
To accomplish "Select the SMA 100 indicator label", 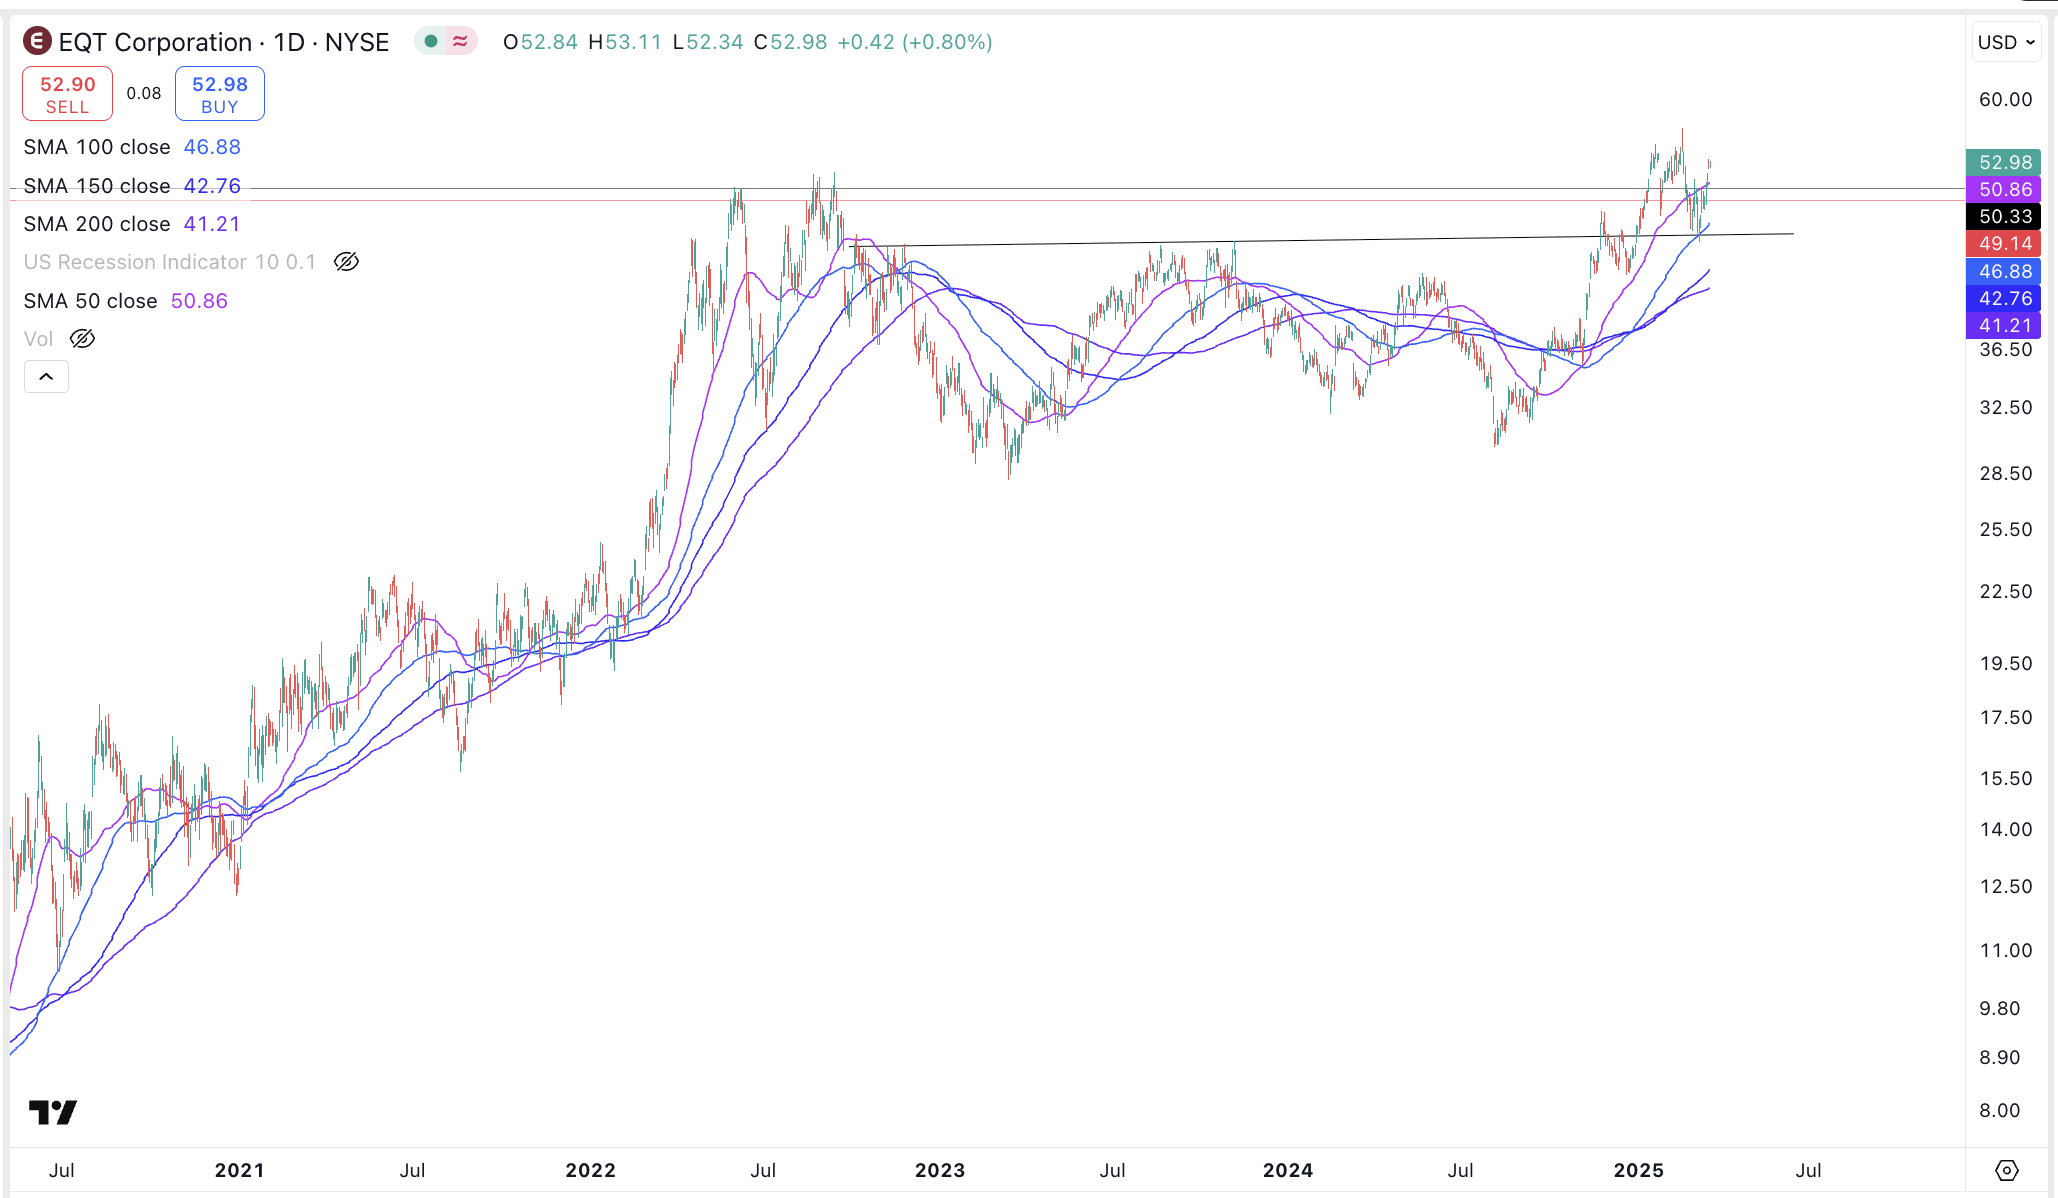I will 96,146.
